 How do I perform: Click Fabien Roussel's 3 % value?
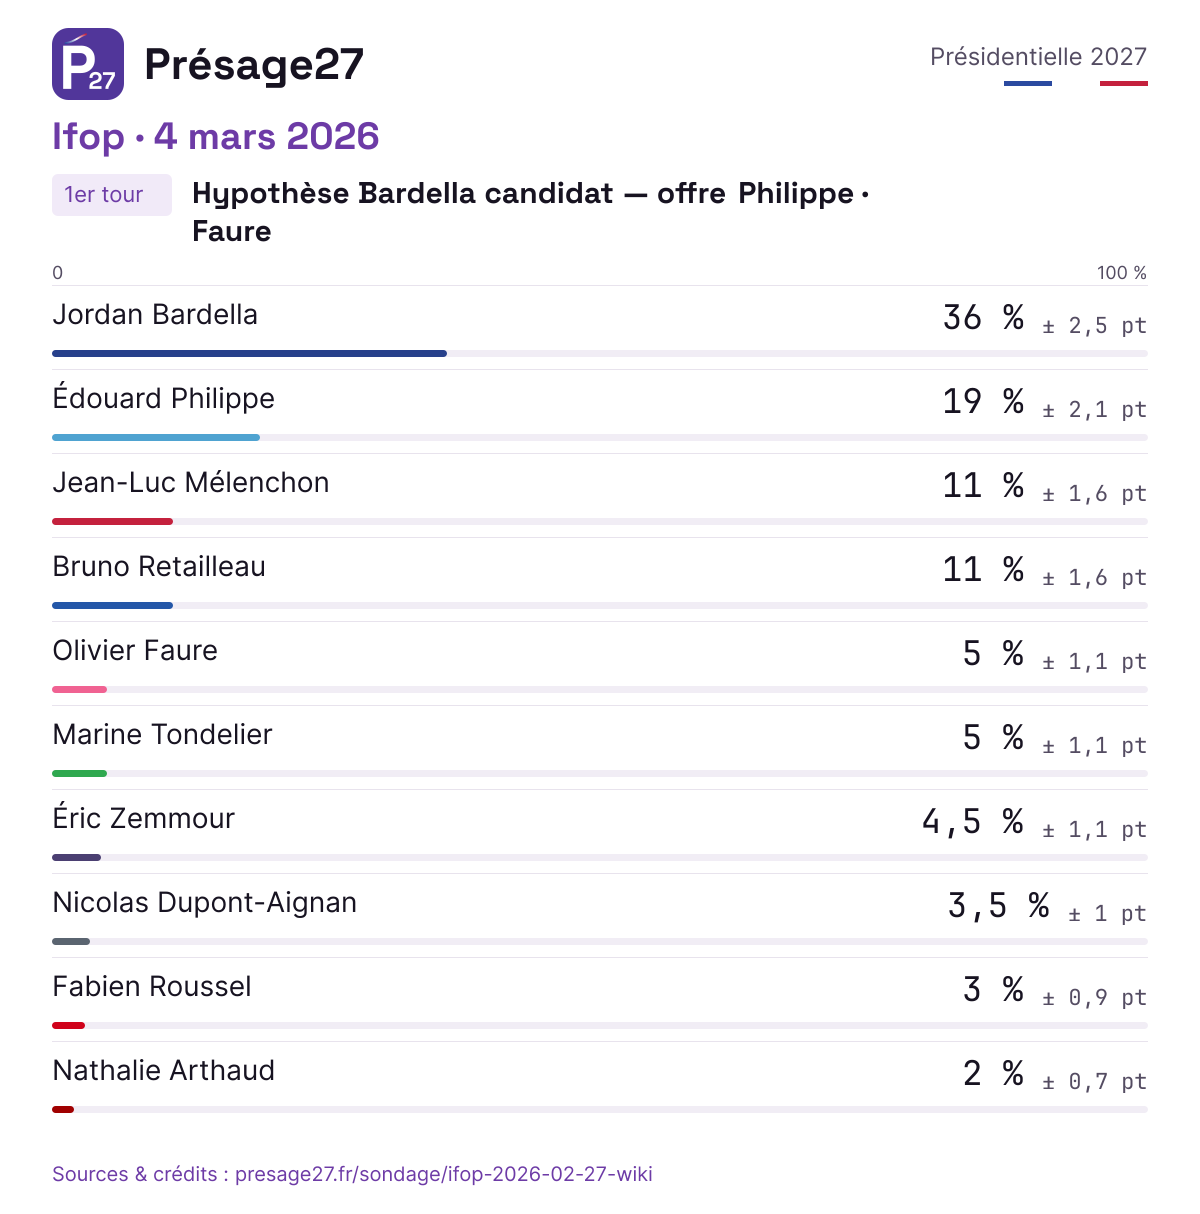click(x=993, y=989)
